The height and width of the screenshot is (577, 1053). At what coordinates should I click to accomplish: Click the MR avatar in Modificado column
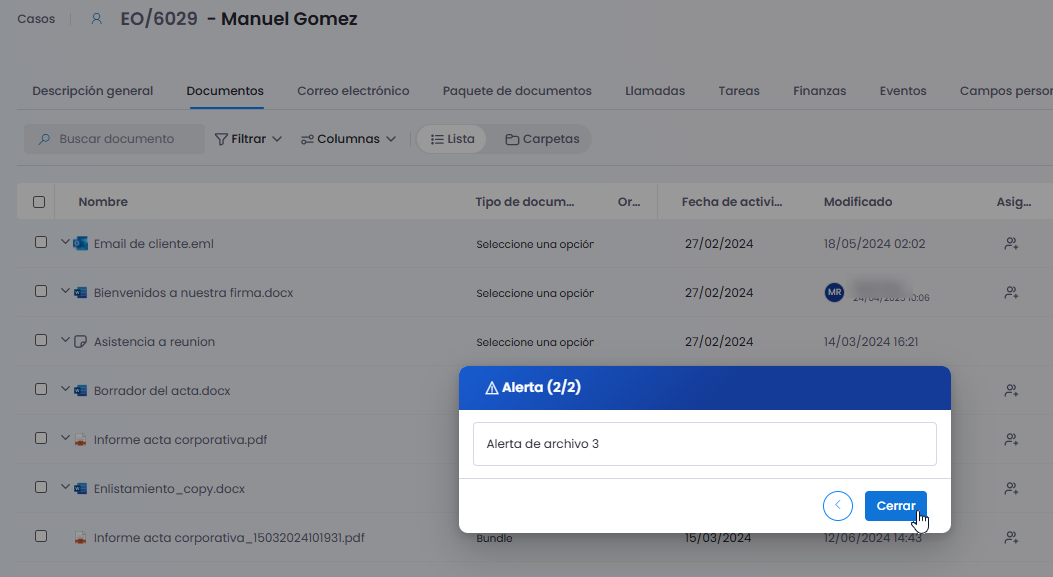point(834,292)
